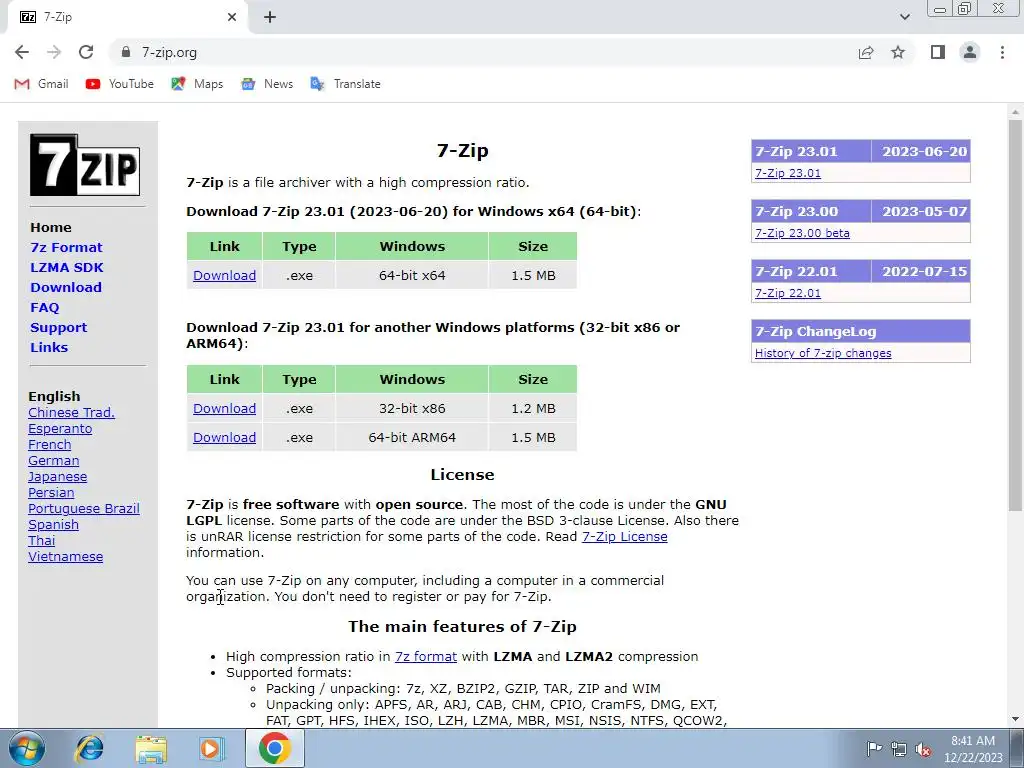
Task: Switch language to Chinese Trad.
Action: pos(71,413)
